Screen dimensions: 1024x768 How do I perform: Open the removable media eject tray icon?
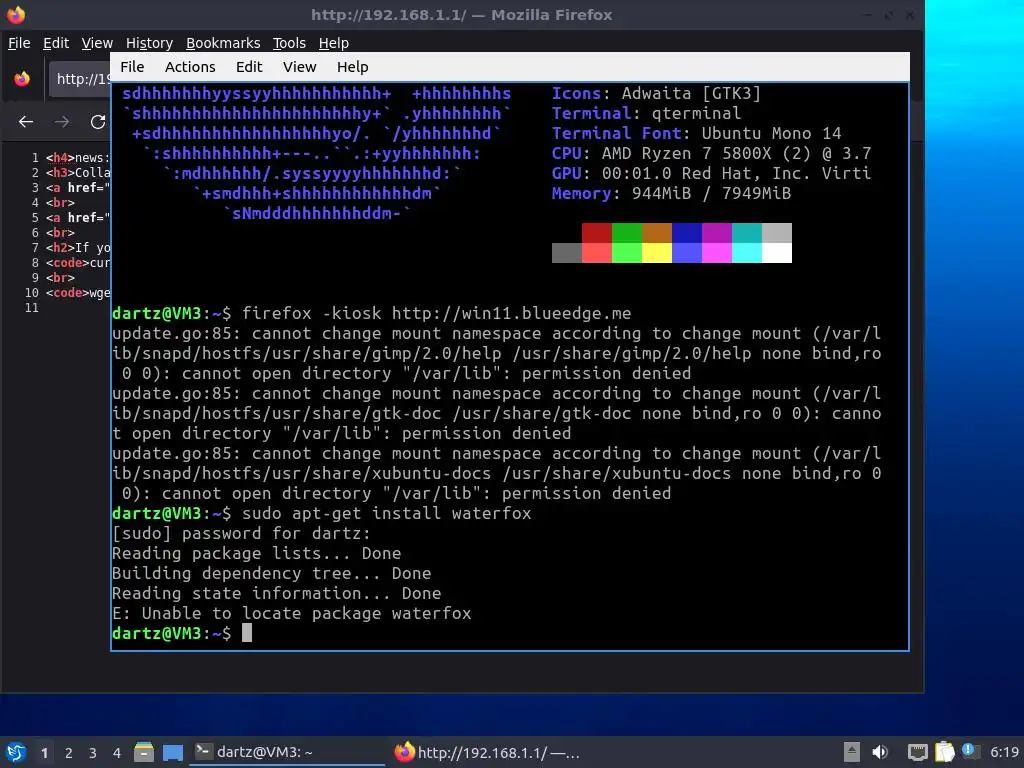pos(852,752)
